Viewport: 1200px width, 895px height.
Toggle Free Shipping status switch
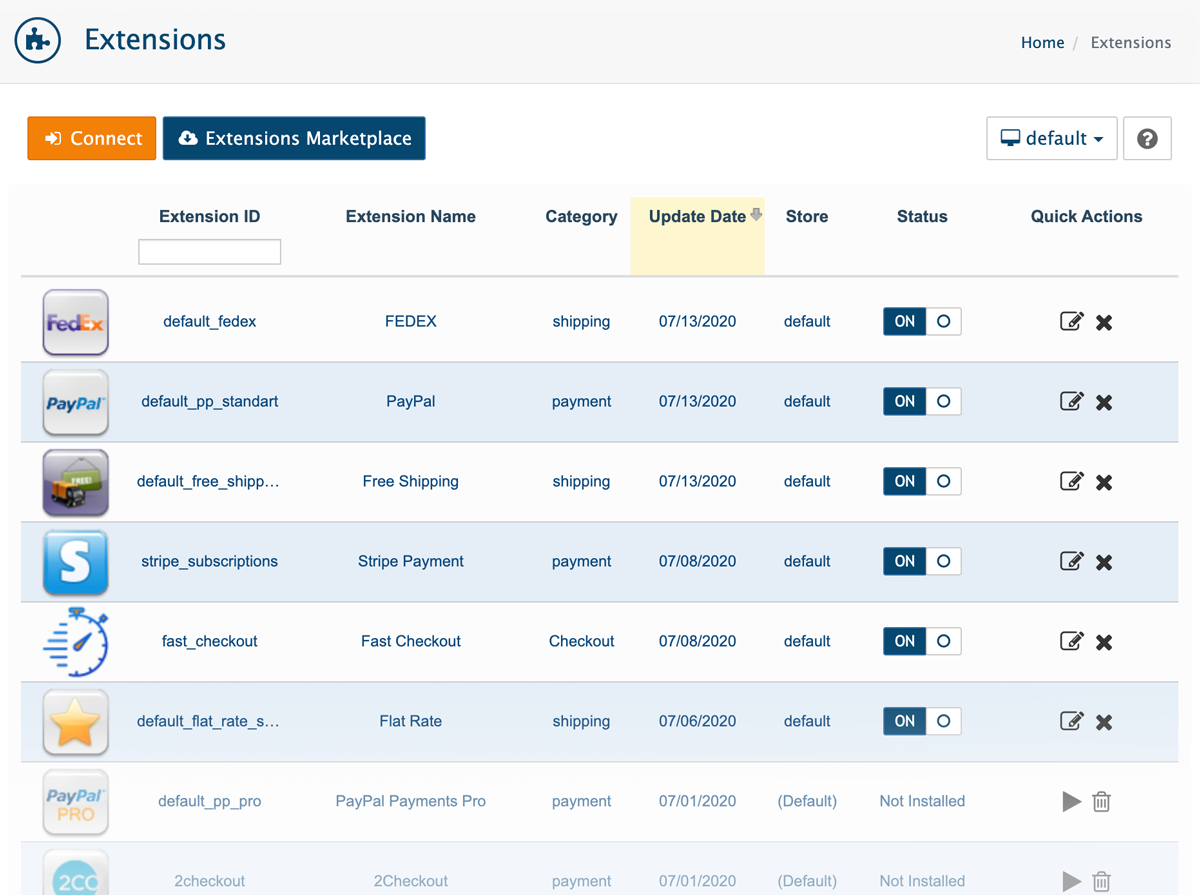click(x=922, y=481)
